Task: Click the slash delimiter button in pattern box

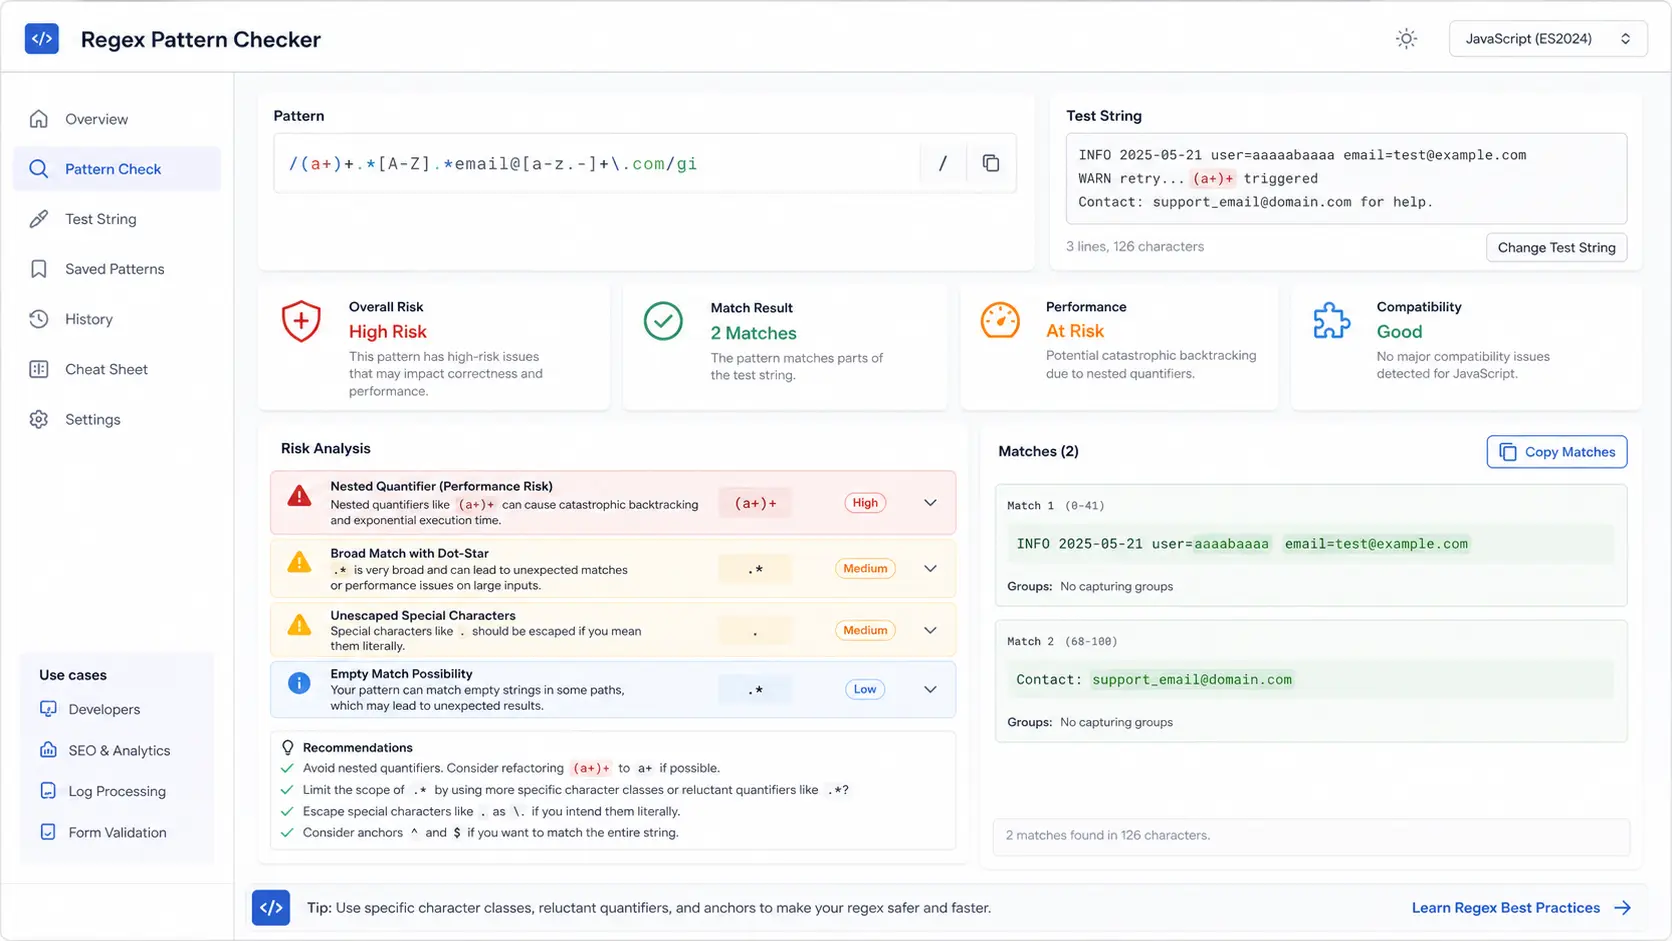Action: click(943, 163)
